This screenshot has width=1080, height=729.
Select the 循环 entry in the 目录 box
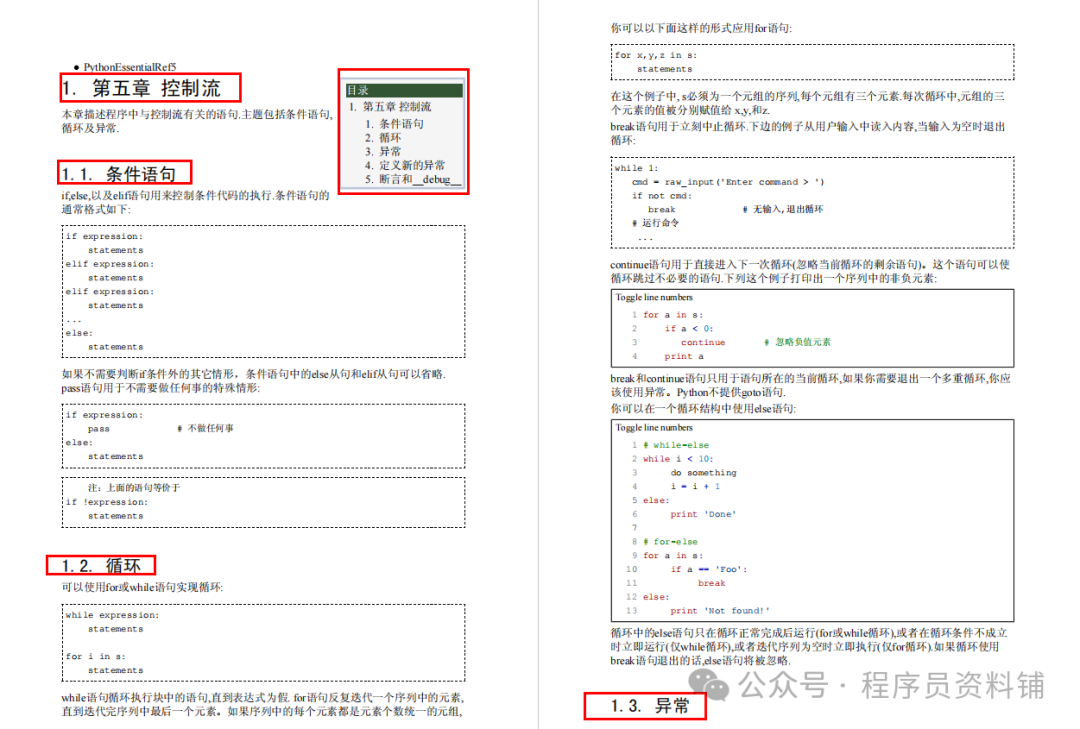pyautogui.click(x=390, y=138)
